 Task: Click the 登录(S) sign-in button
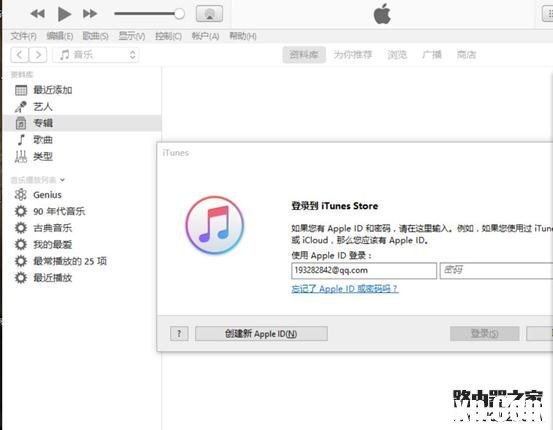pos(485,333)
